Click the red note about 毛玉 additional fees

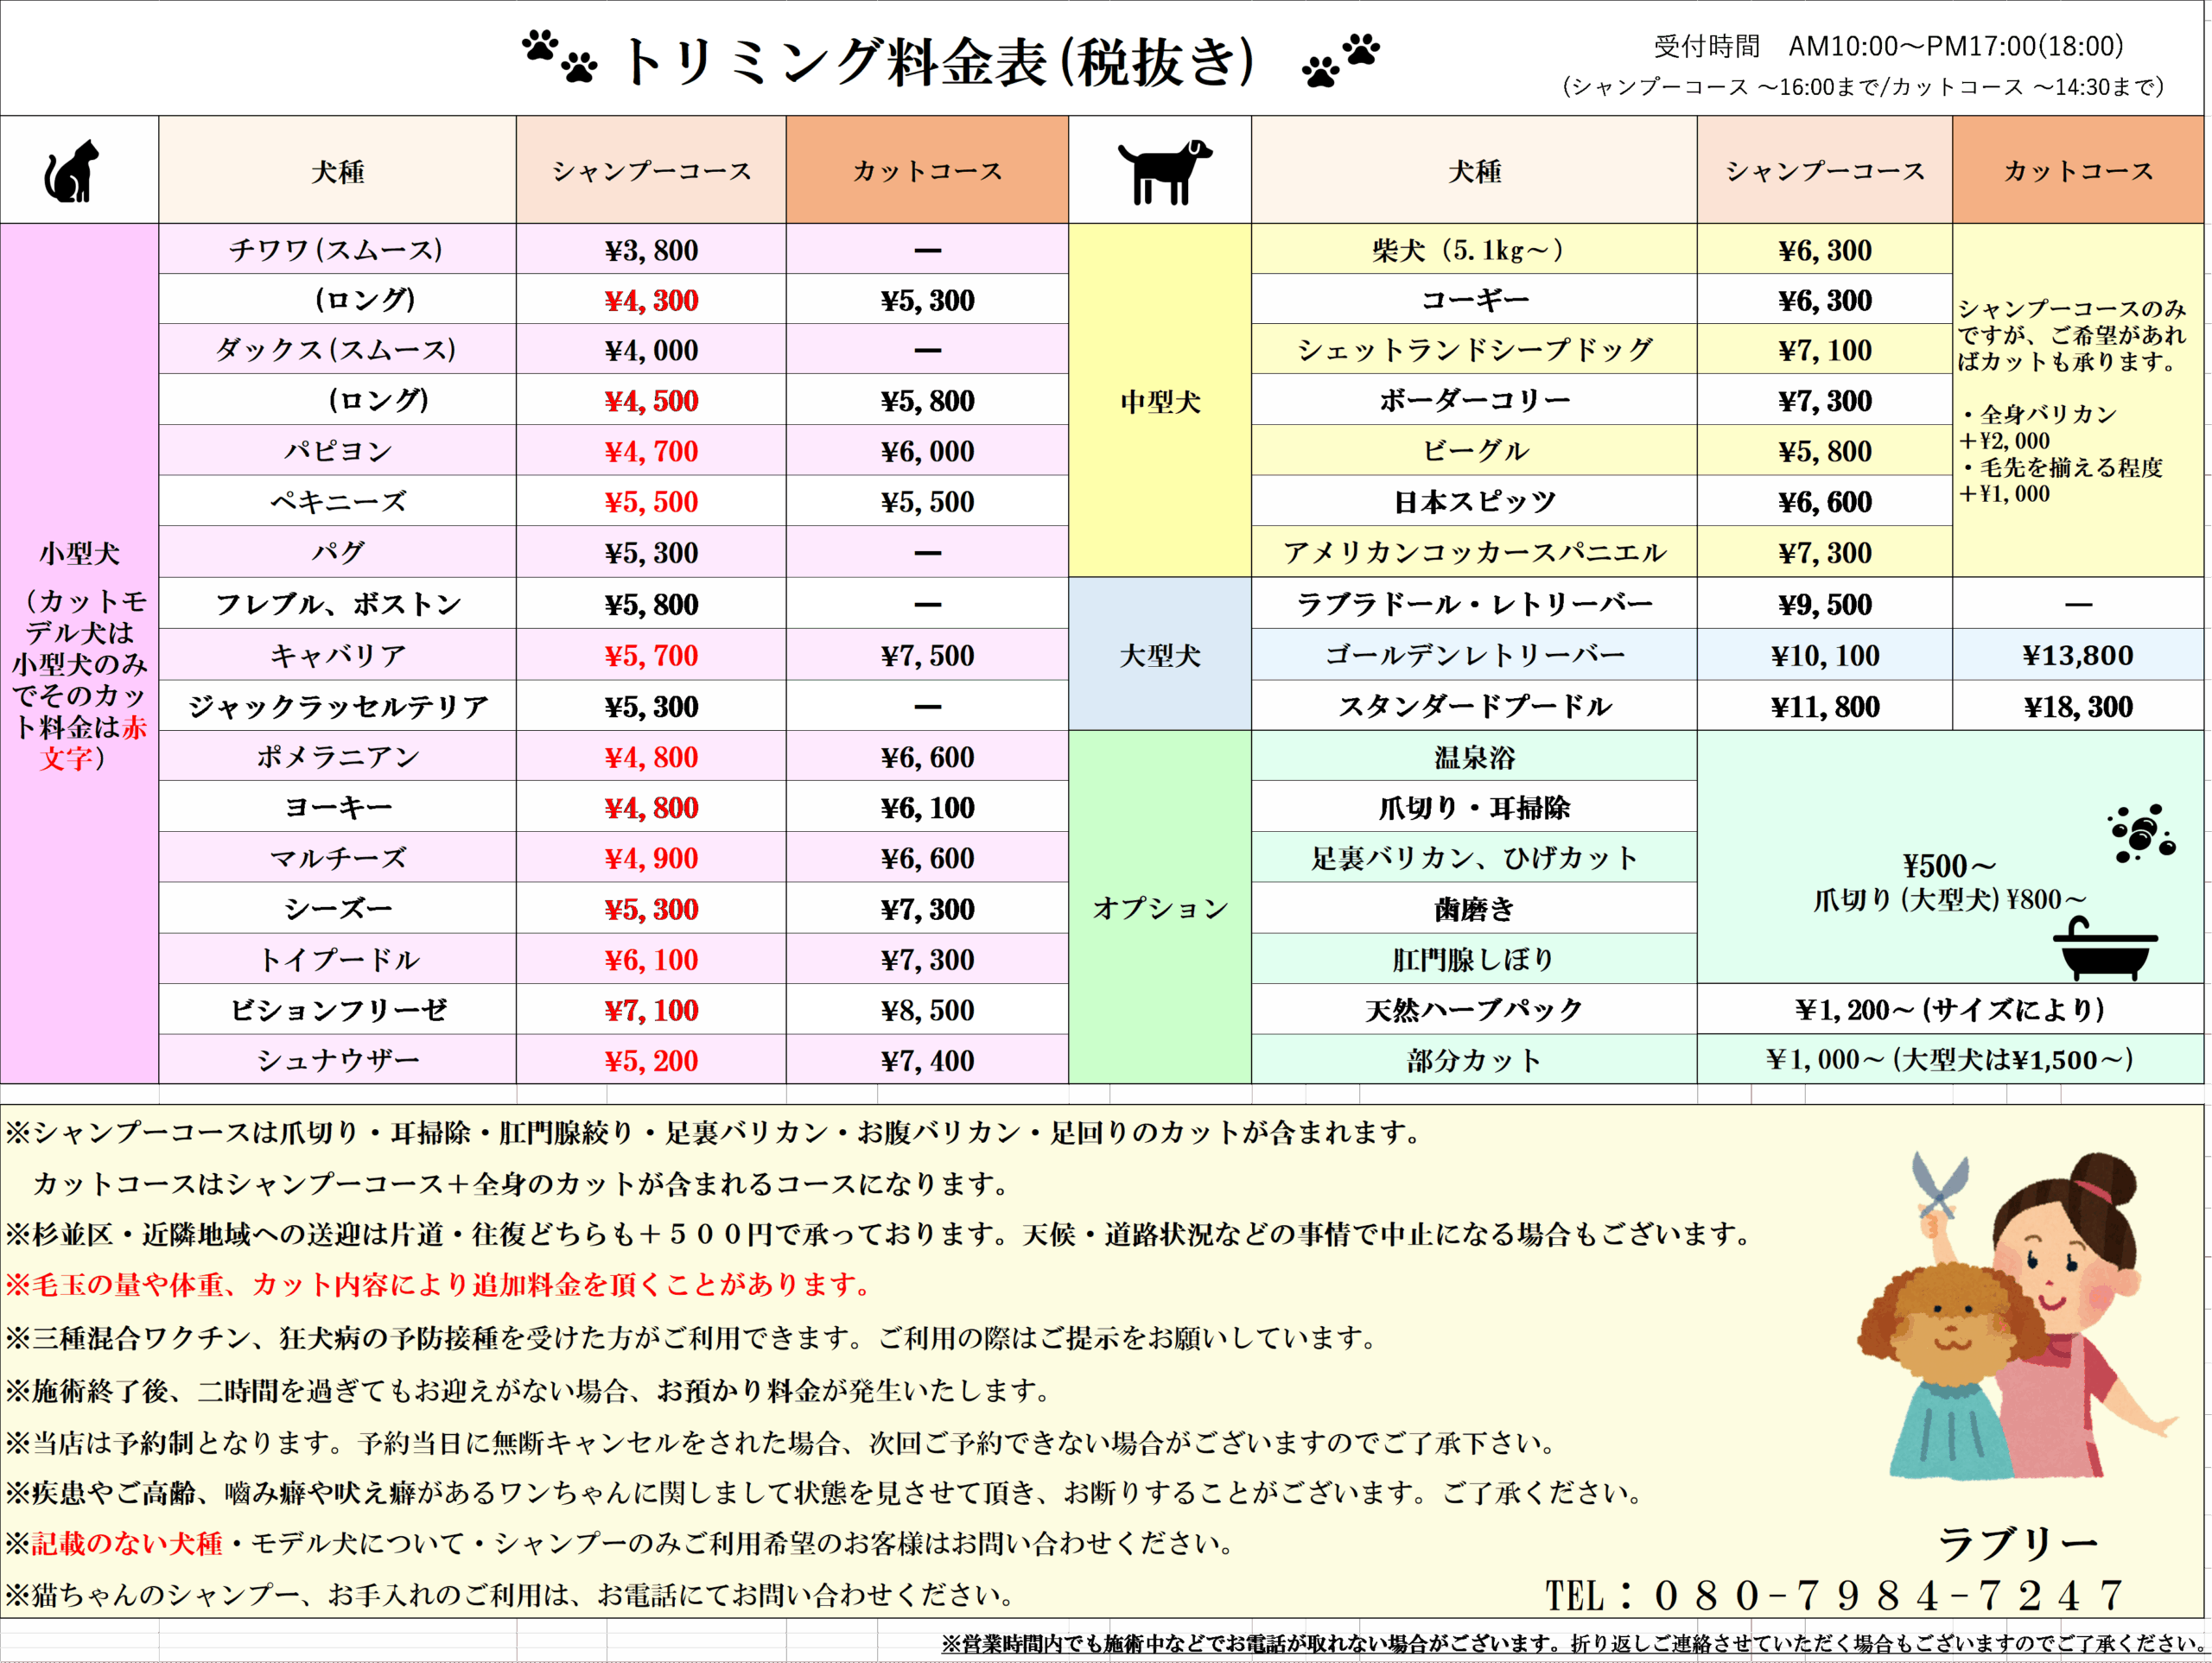coord(440,1284)
